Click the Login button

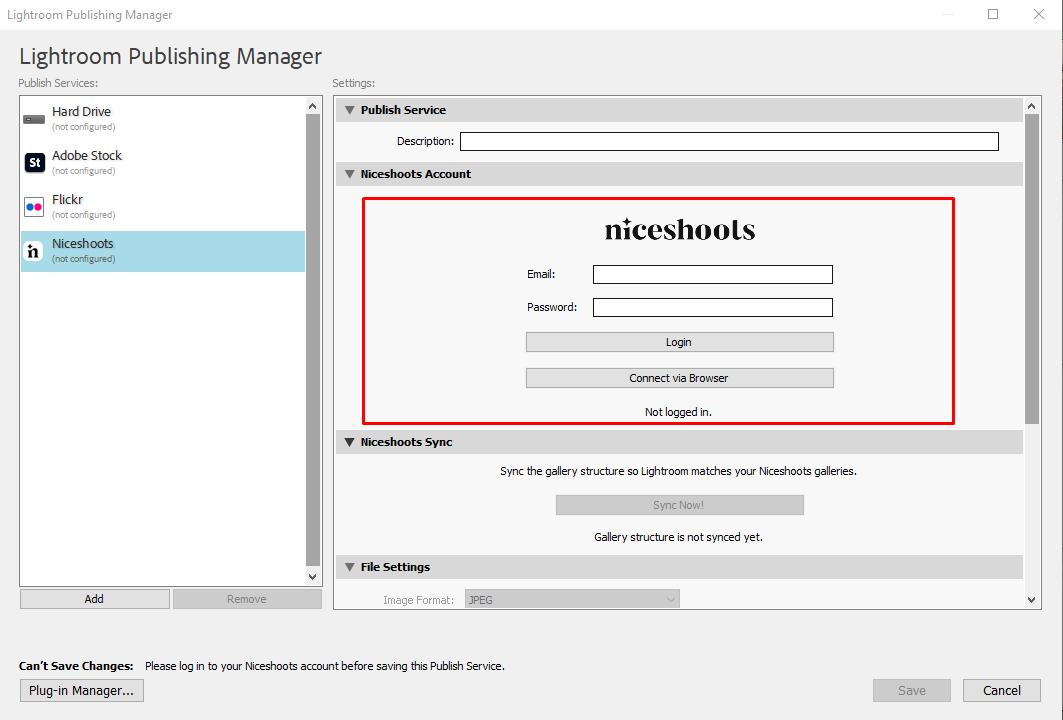(x=679, y=342)
